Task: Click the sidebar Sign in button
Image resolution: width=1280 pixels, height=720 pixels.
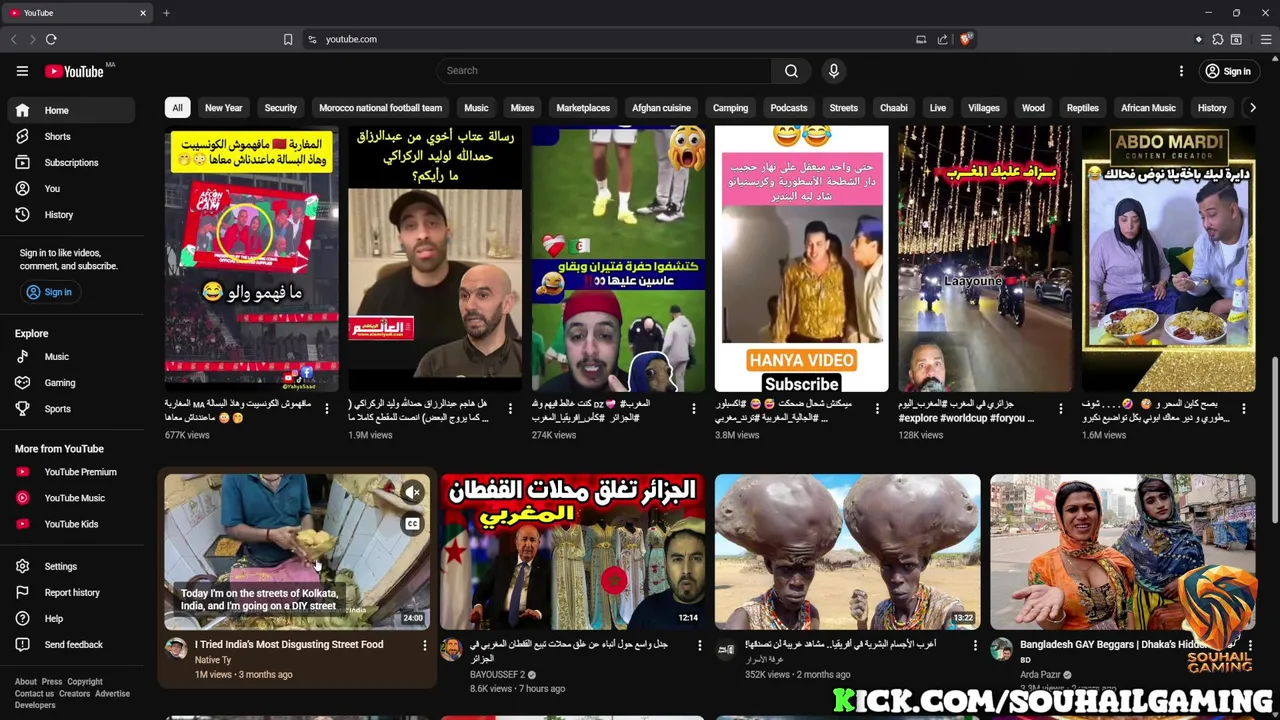Action: point(49,292)
